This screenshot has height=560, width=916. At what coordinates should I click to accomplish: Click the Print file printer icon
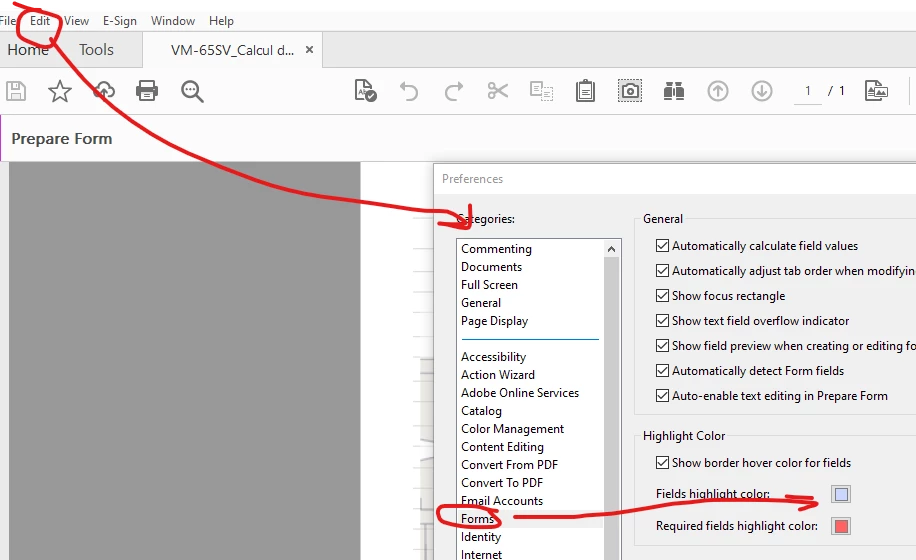(147, 91)
